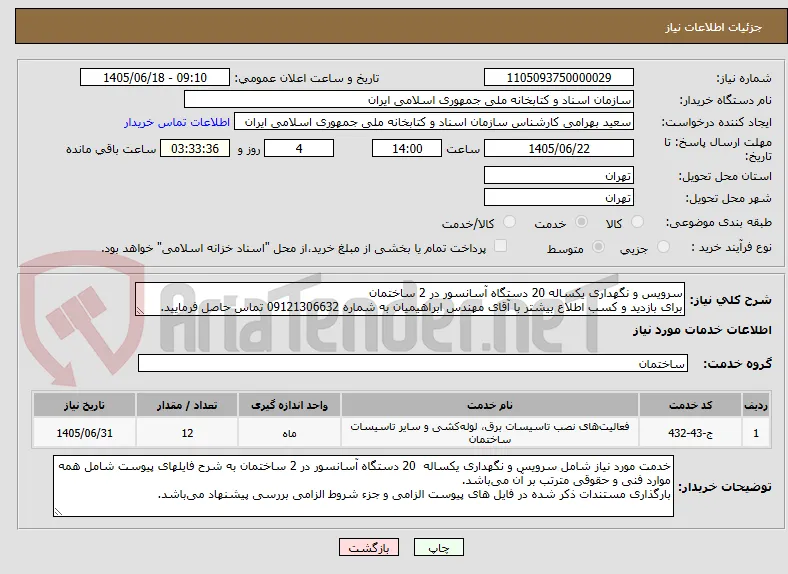Click the delivery province field تهران

pos(559,175)
